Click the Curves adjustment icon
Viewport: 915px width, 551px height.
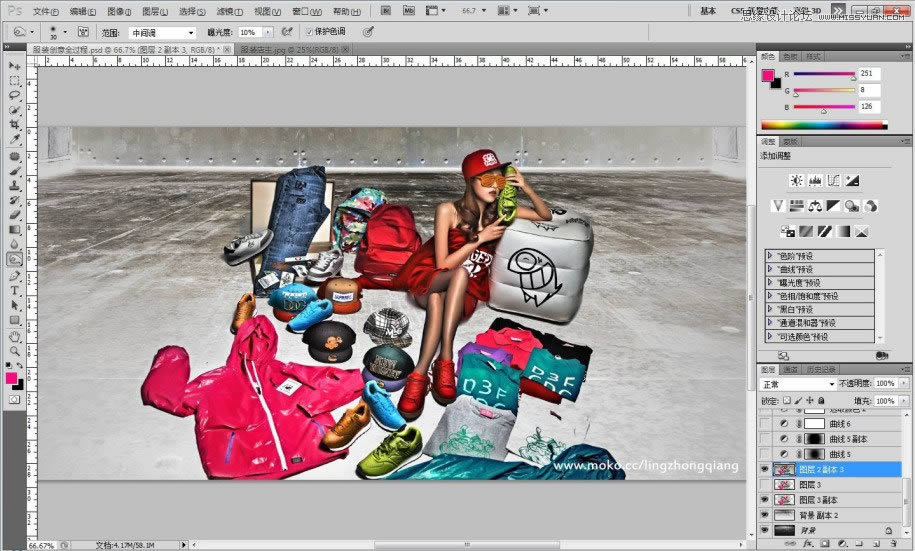click(834, 180)
